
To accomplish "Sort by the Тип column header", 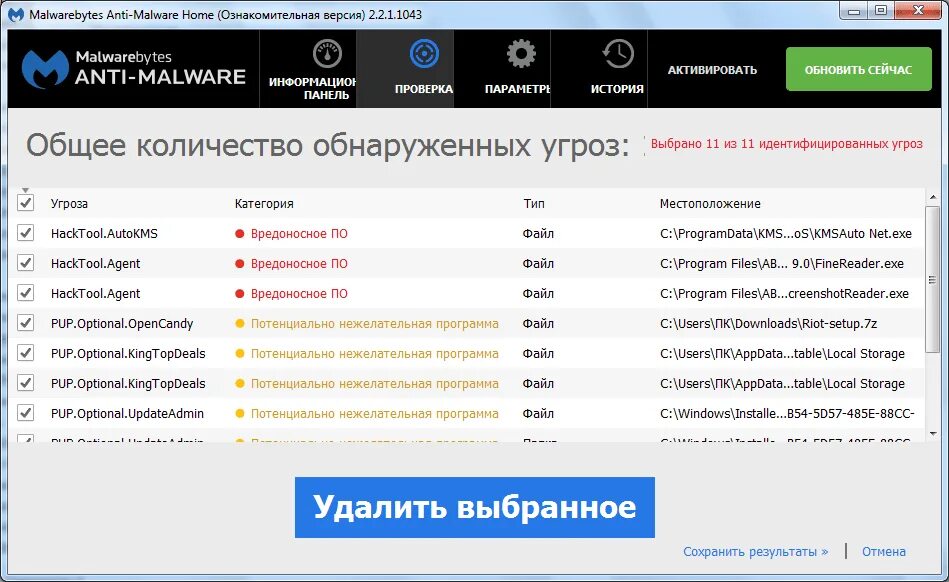I will [x=534, y=204].
